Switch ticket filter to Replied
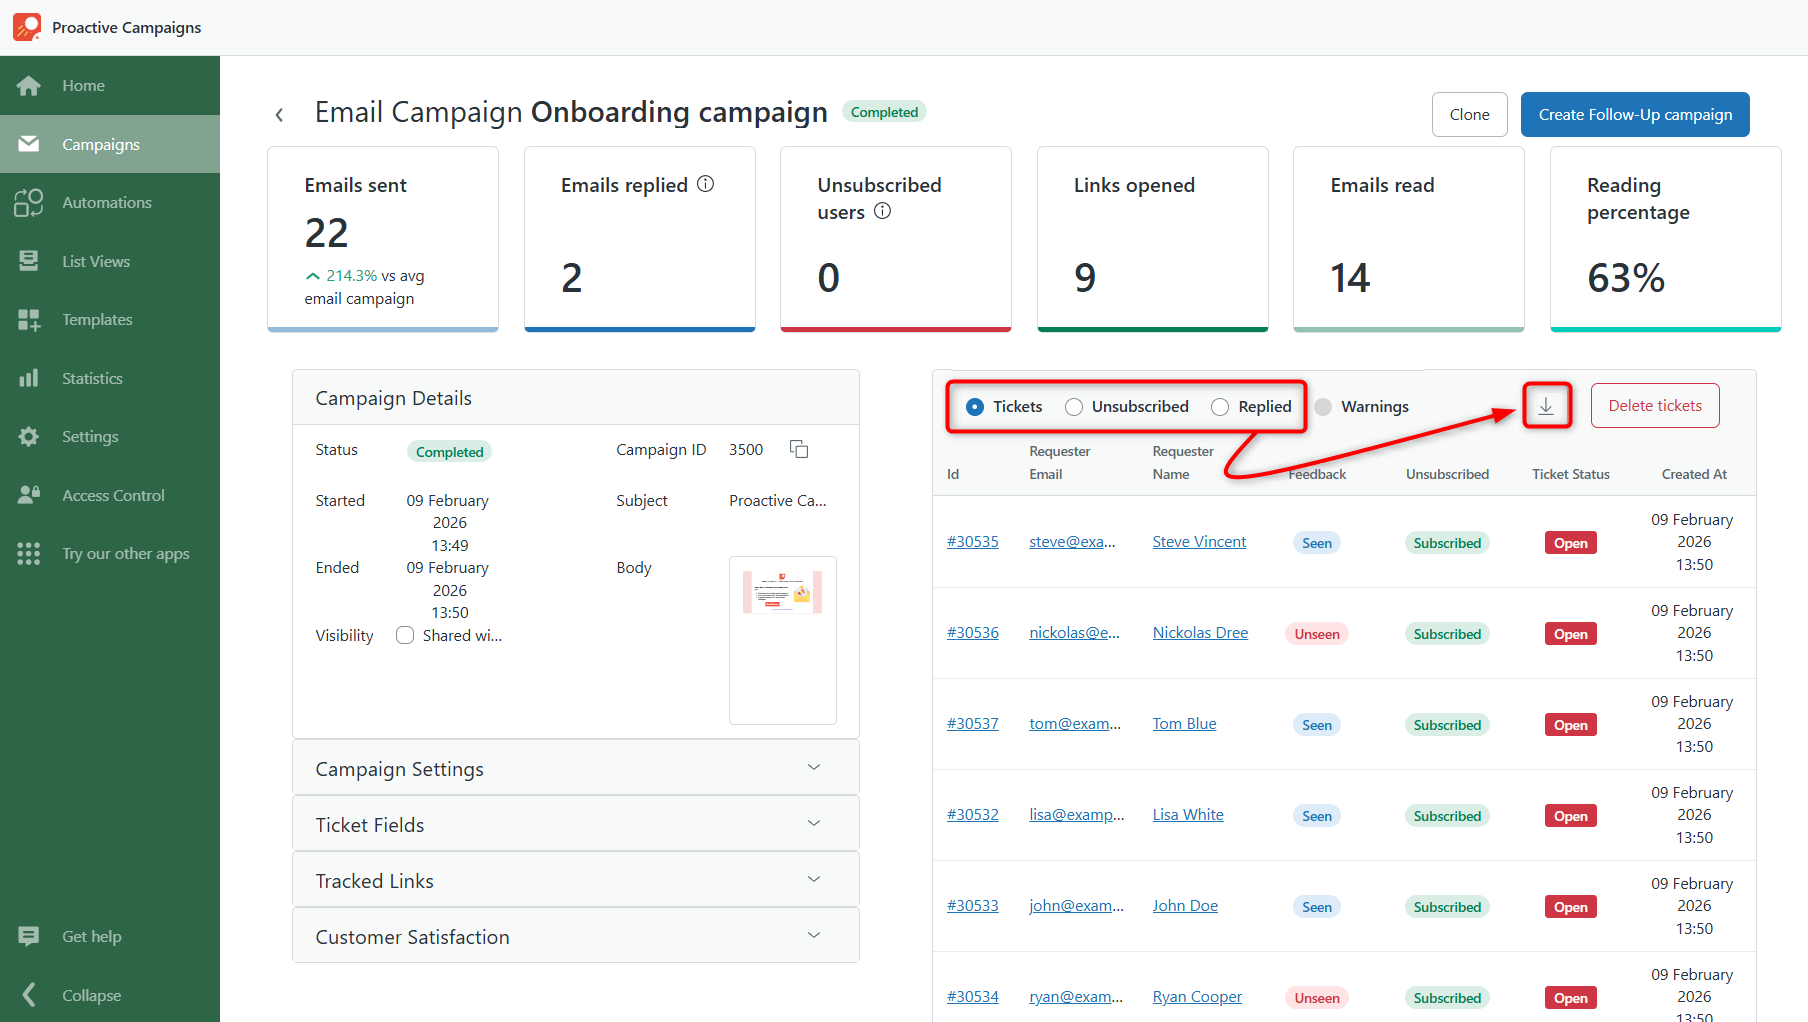The height and width of the screenshot is (1022, 1808). coord(1219,406)
